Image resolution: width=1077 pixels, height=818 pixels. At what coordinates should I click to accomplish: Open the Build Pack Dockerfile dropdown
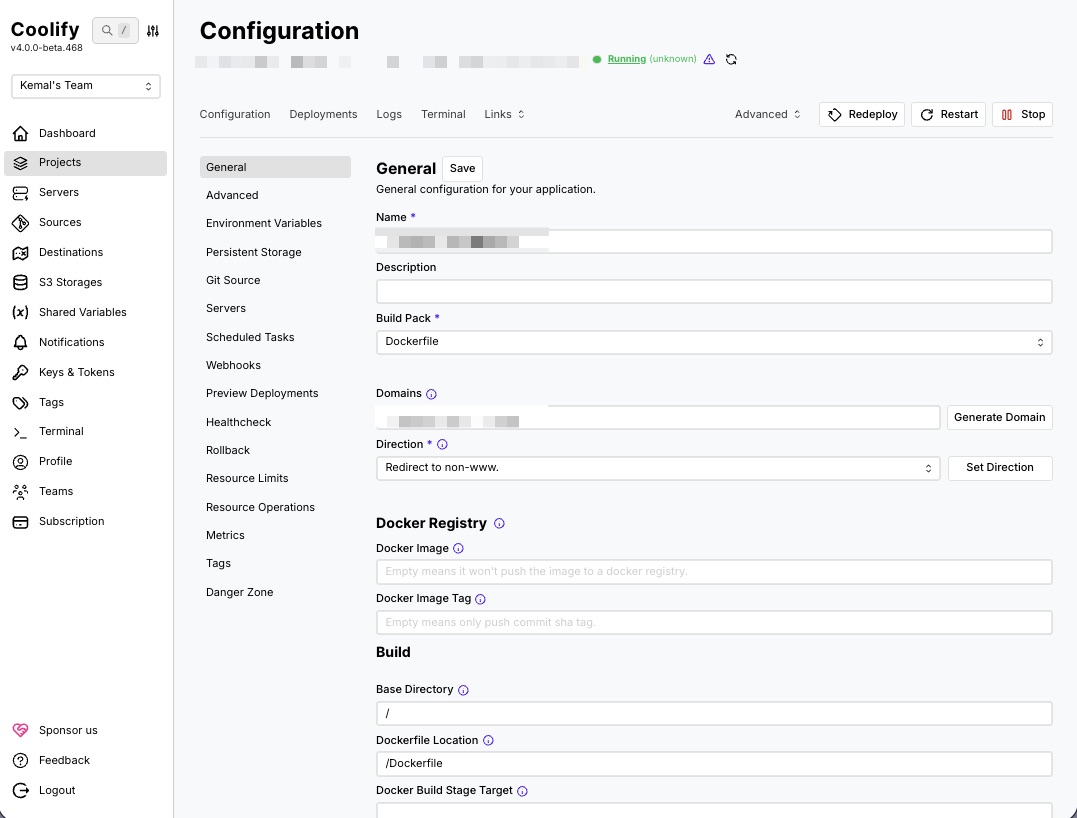coord(714,342)
